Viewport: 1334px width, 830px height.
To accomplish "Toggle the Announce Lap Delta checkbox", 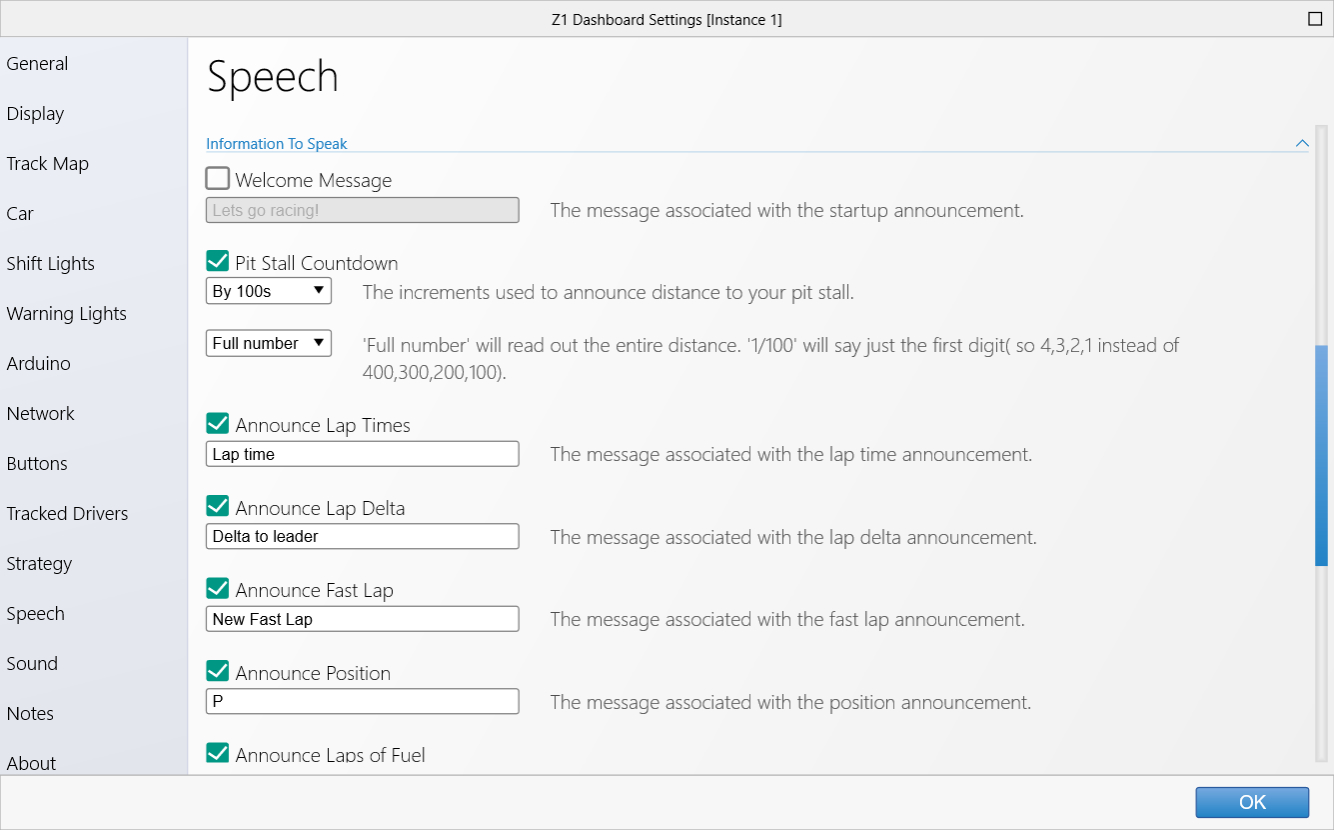I will [217, 506].
